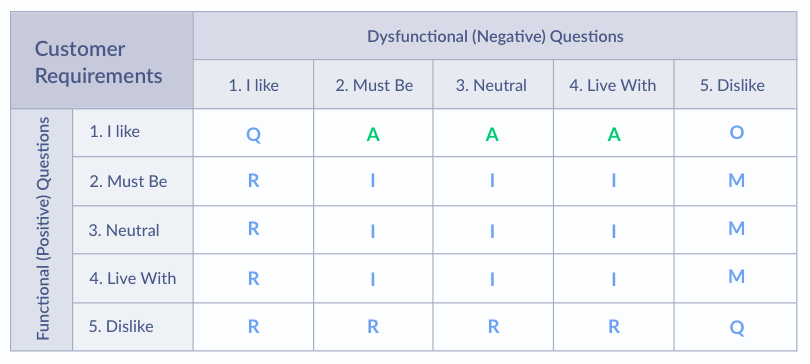Select the Dysfunctional (Negative) Questions header
Viewport: 810px width, 364px height.
pyautogui.click(x=495, y=36)
